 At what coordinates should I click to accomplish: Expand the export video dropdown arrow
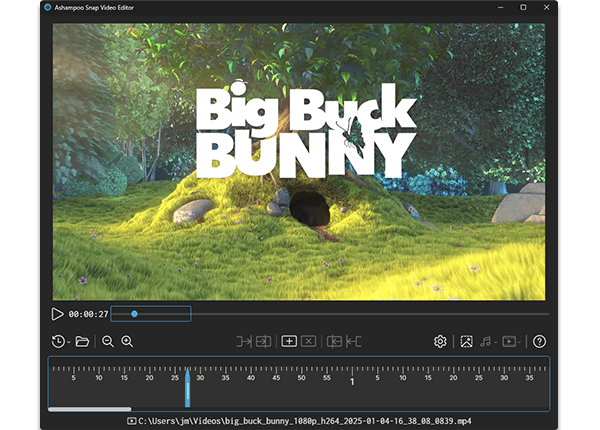(519, 342)
